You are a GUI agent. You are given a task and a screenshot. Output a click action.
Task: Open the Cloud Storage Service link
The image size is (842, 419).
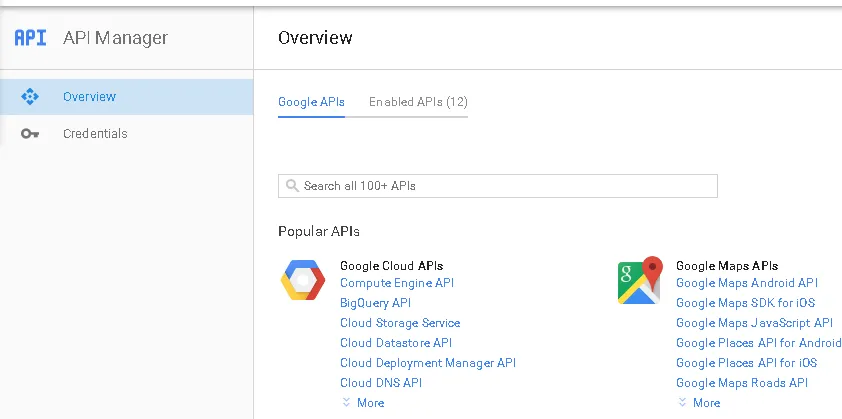click(400, 323)
